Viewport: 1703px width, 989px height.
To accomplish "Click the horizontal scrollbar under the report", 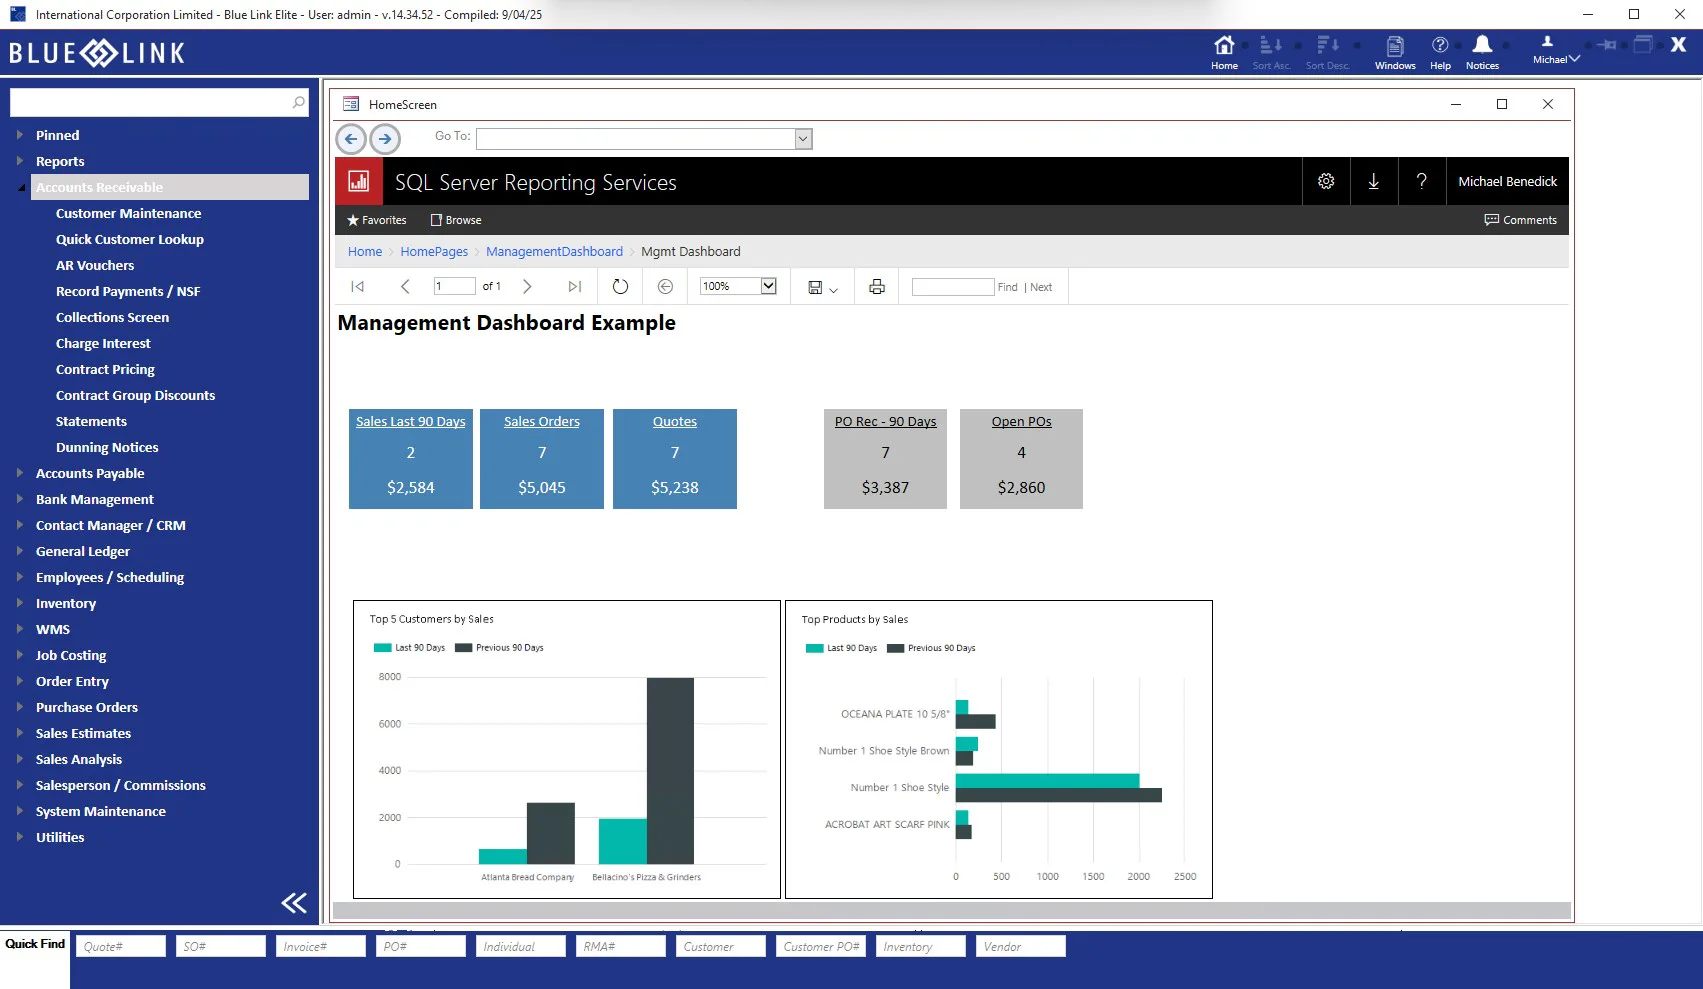I will pos(950,911).
